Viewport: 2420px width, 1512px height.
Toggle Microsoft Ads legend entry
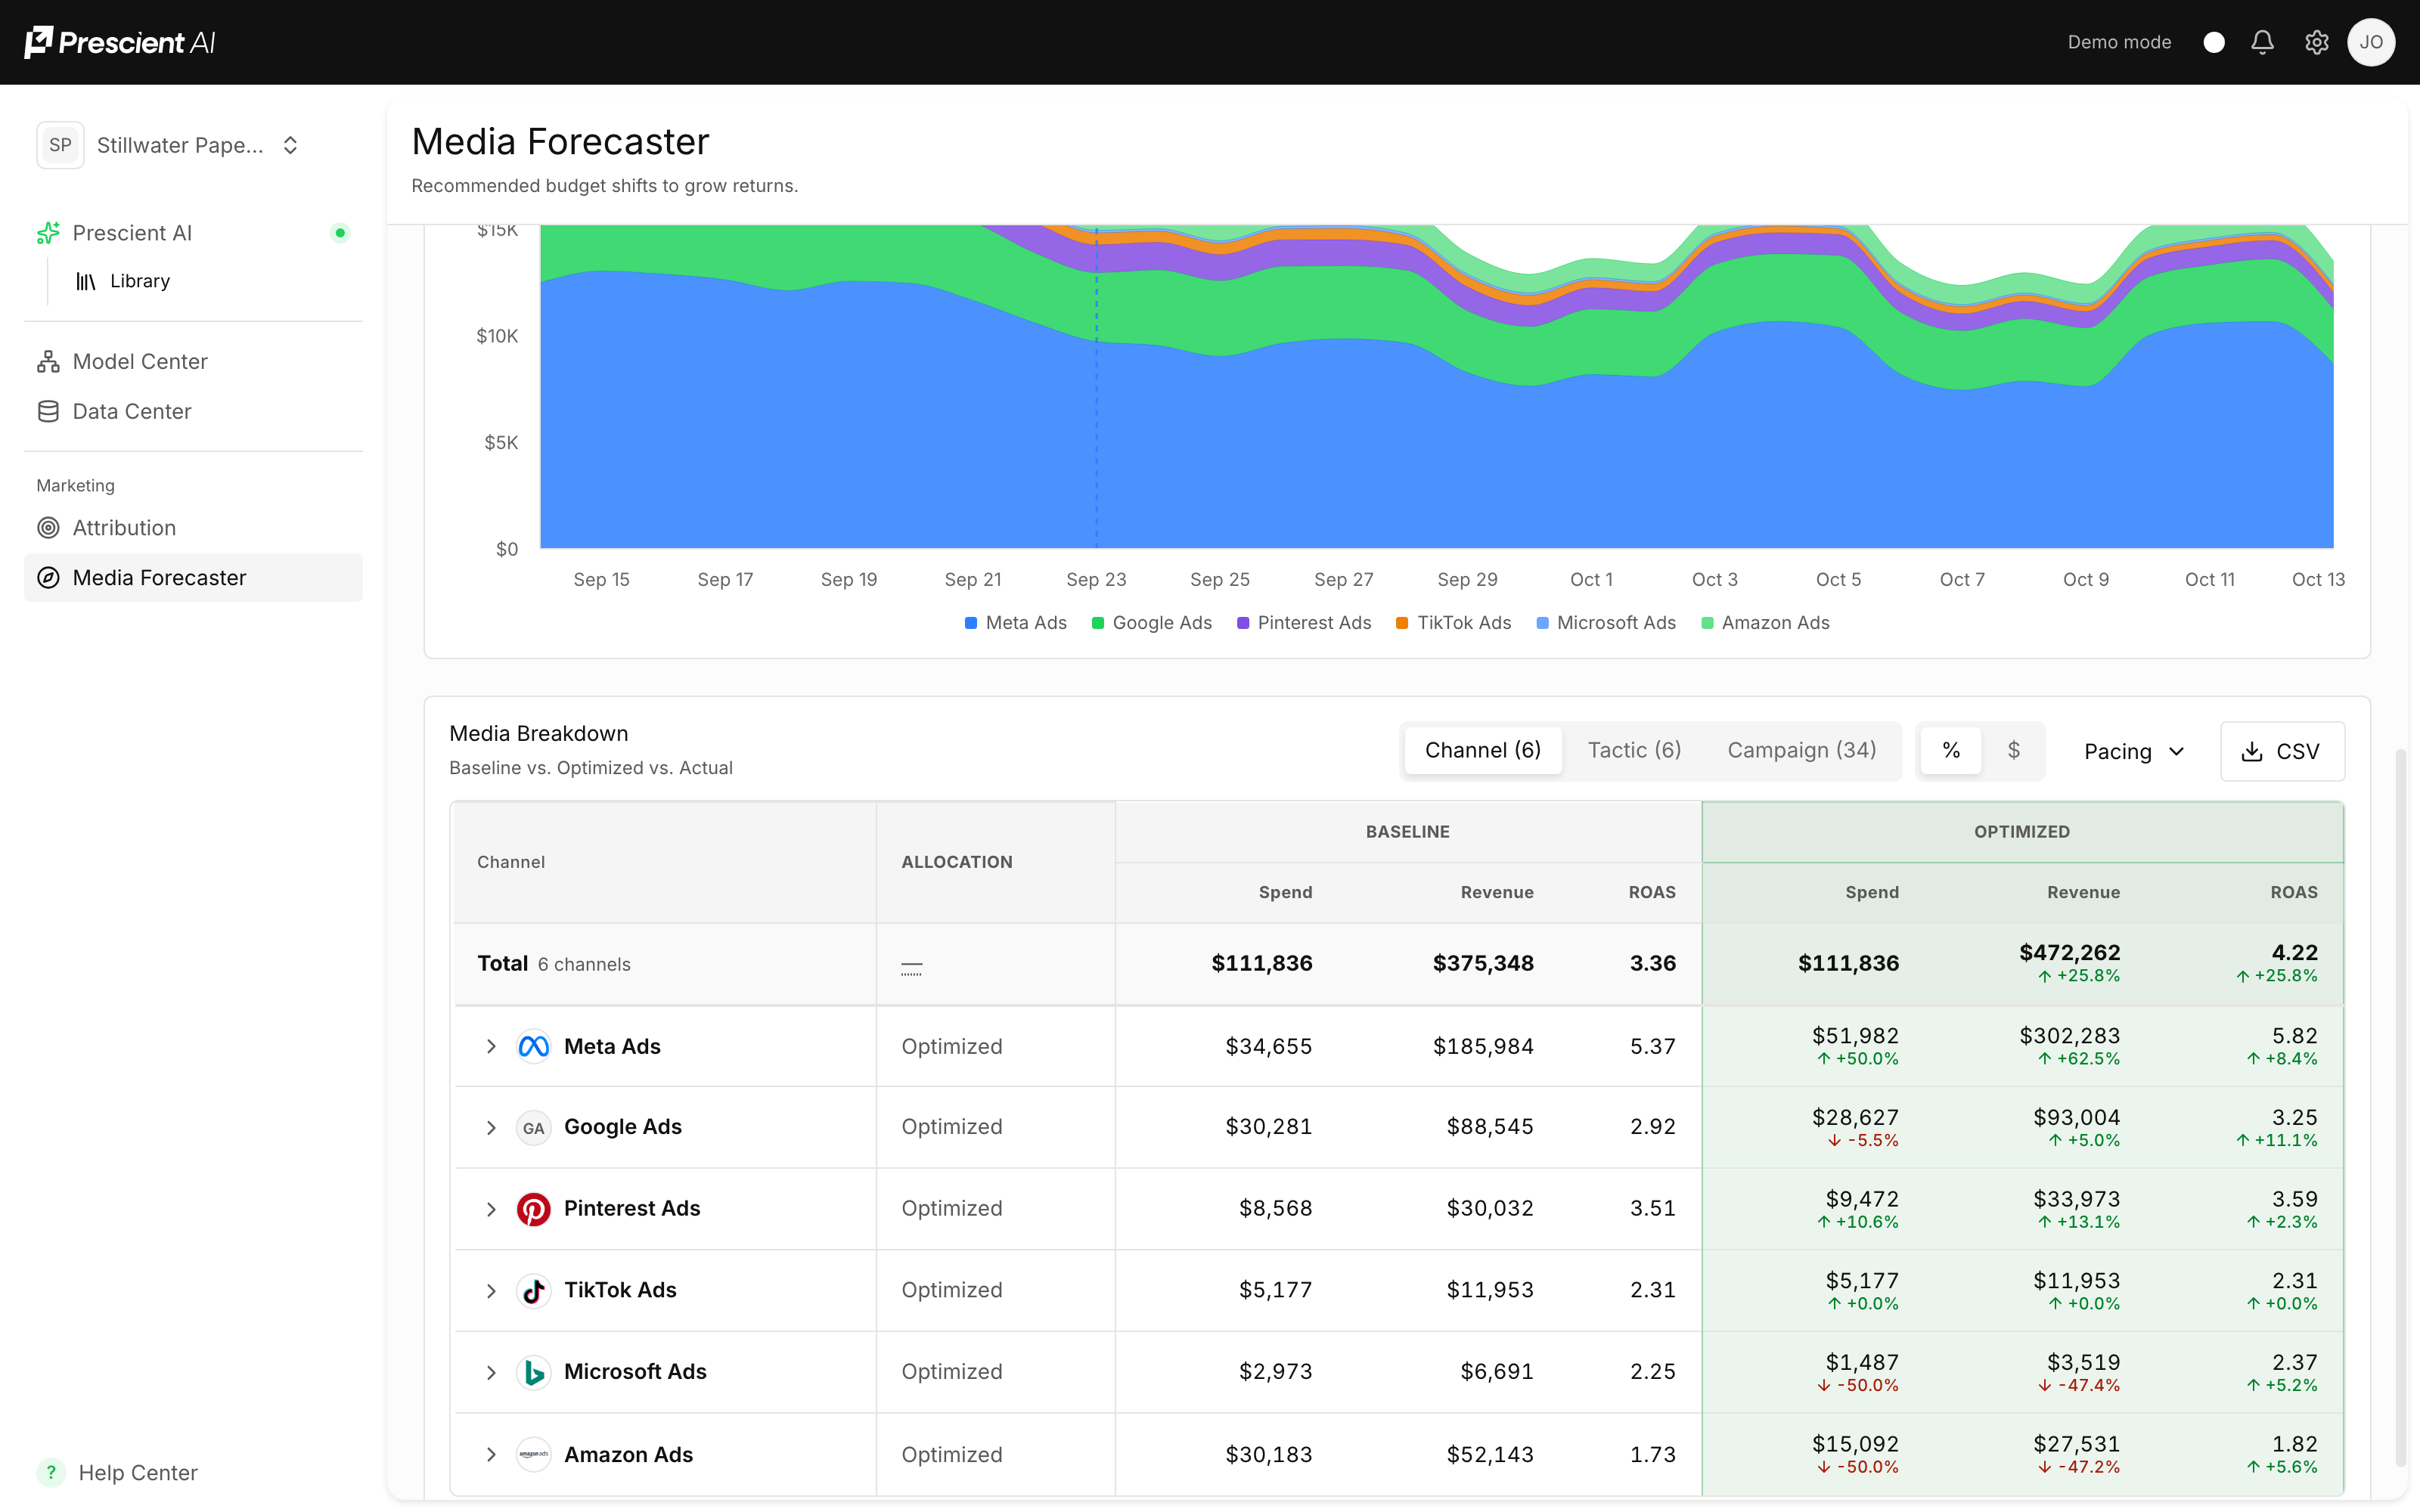pos(1606,623)
